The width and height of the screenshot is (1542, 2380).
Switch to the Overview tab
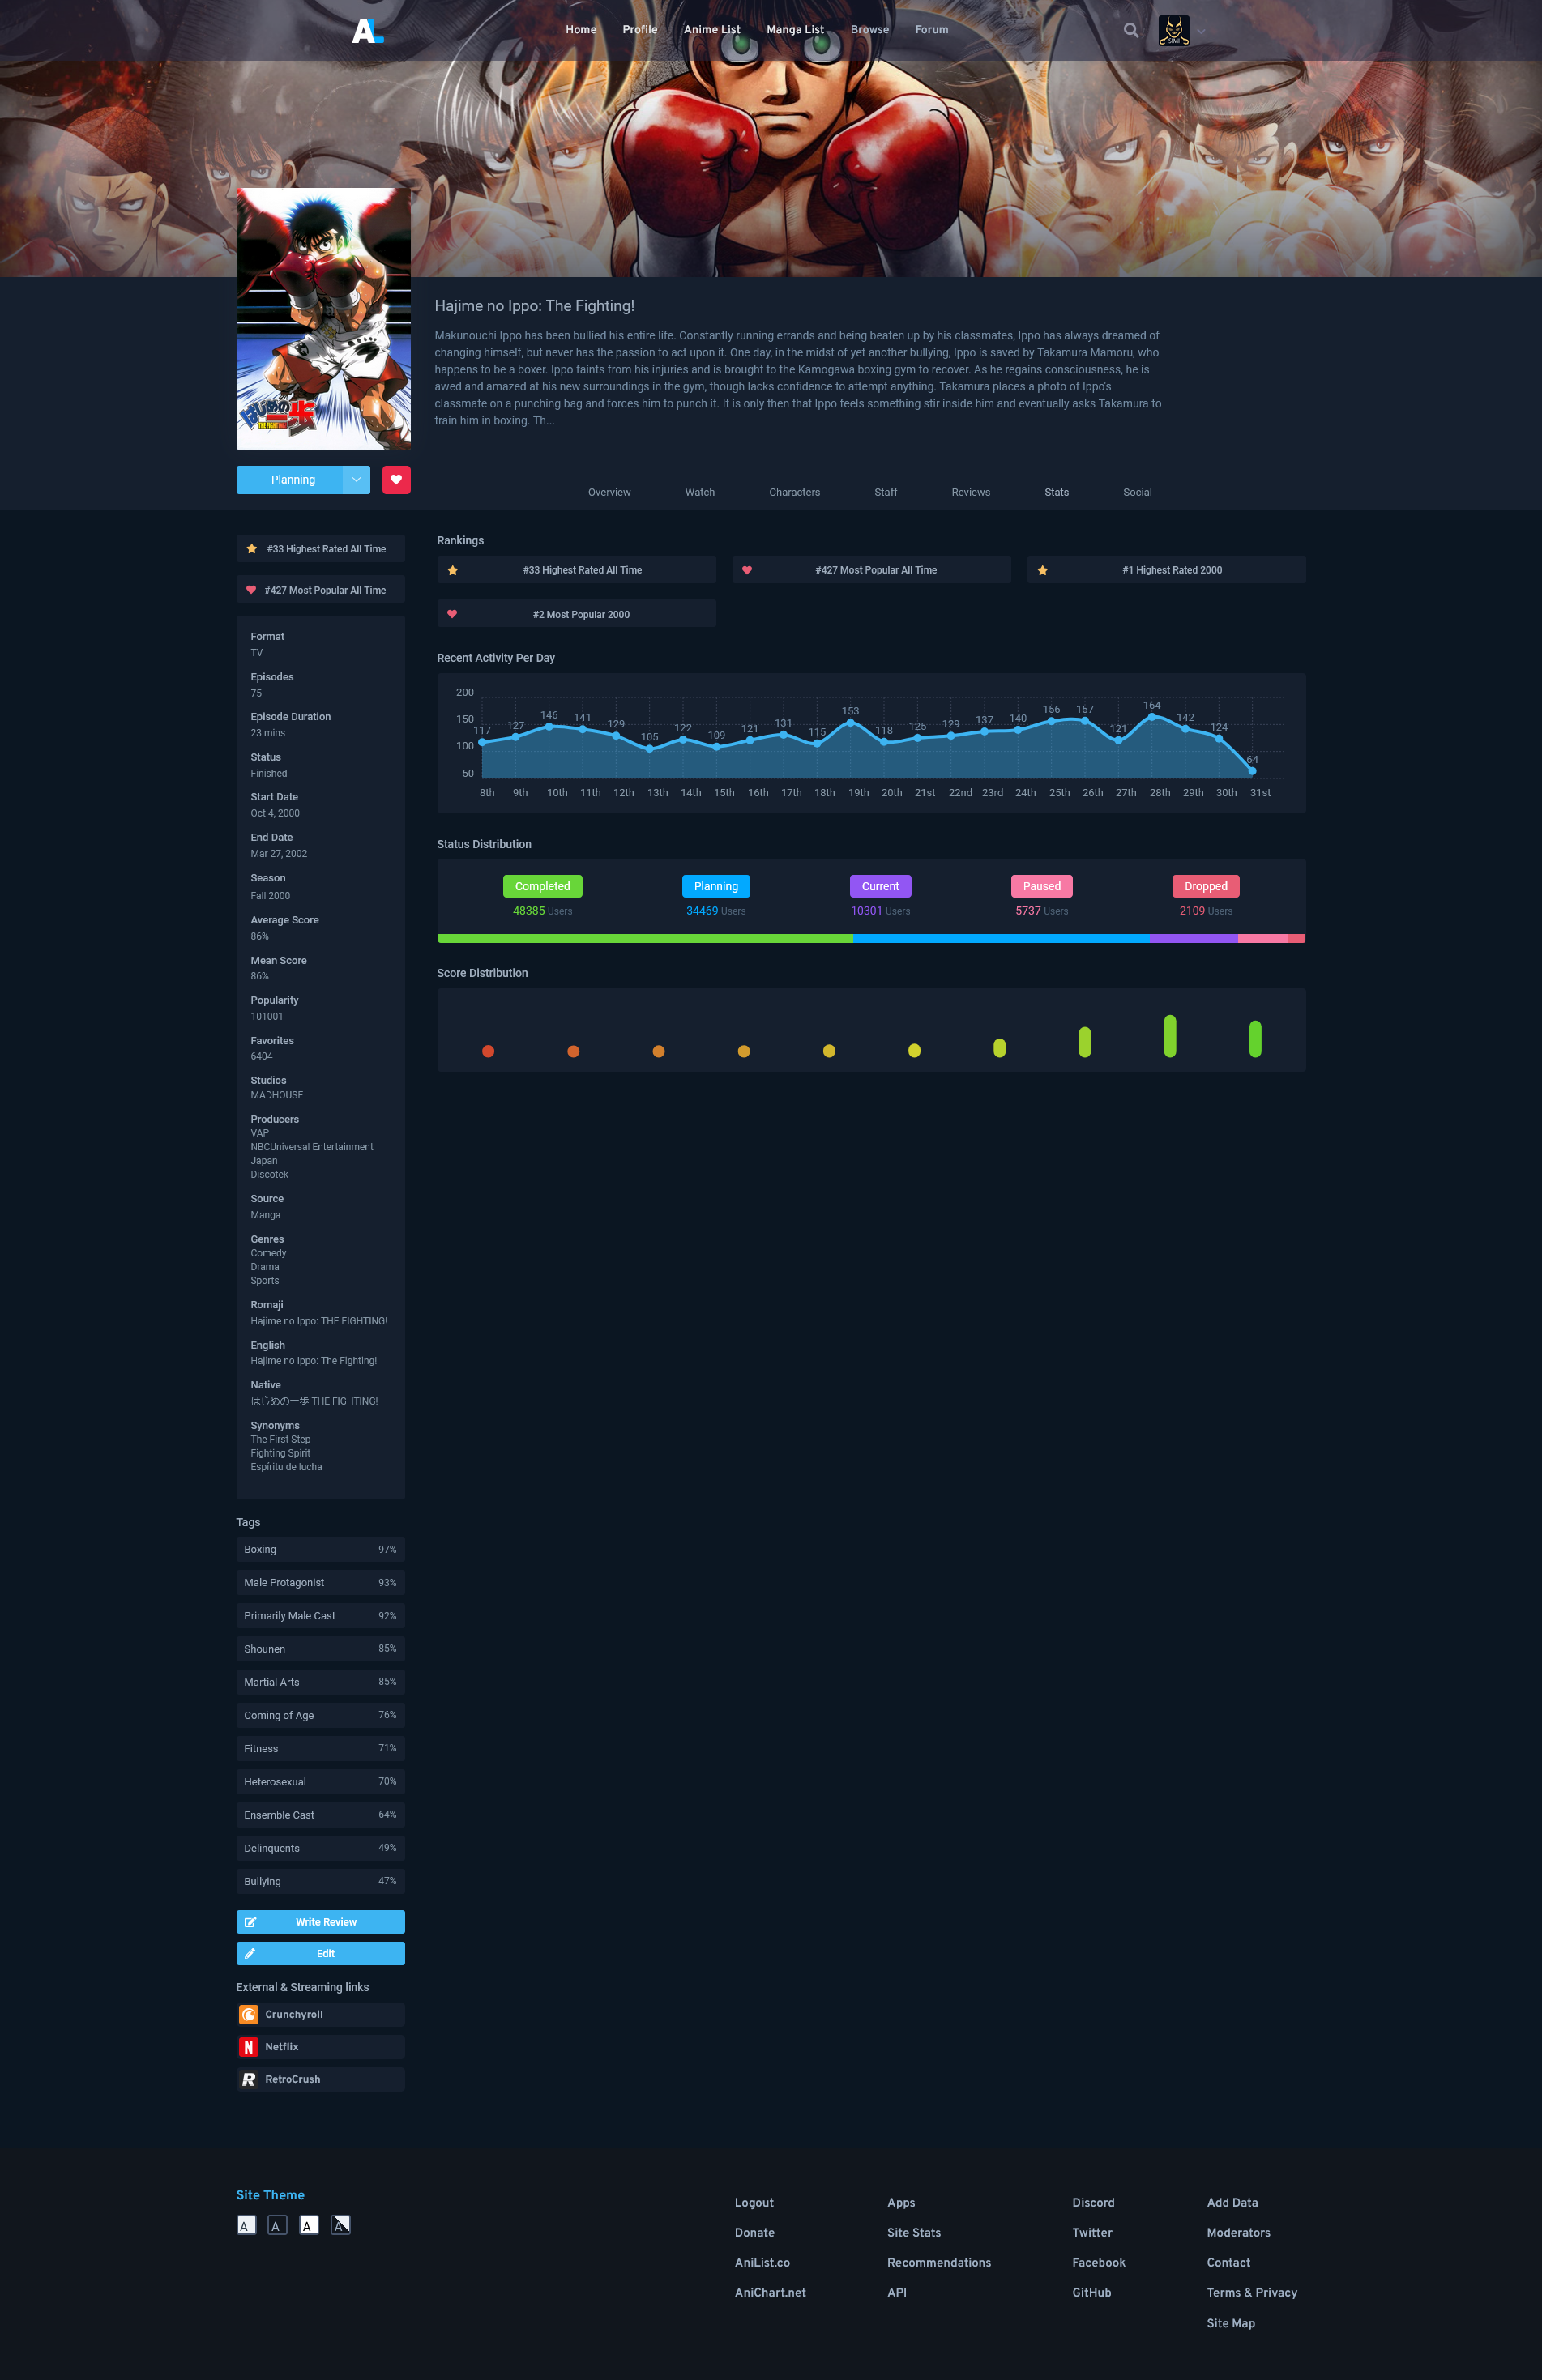[609, 492]
